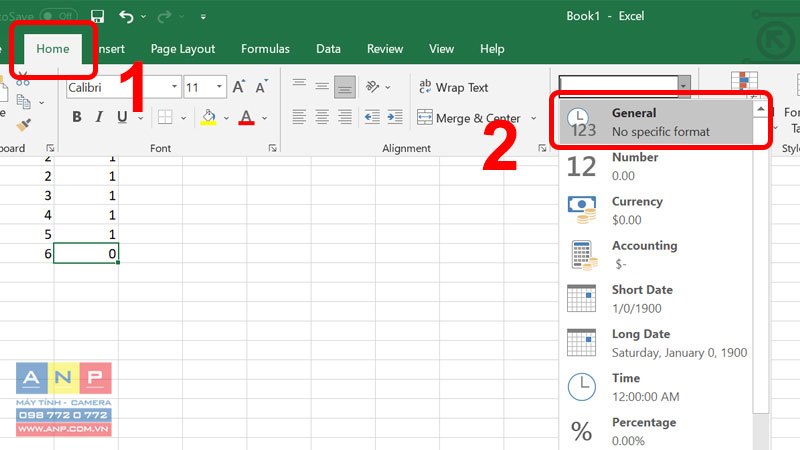Click the Conditional Formatting icon

click(744, 82)
